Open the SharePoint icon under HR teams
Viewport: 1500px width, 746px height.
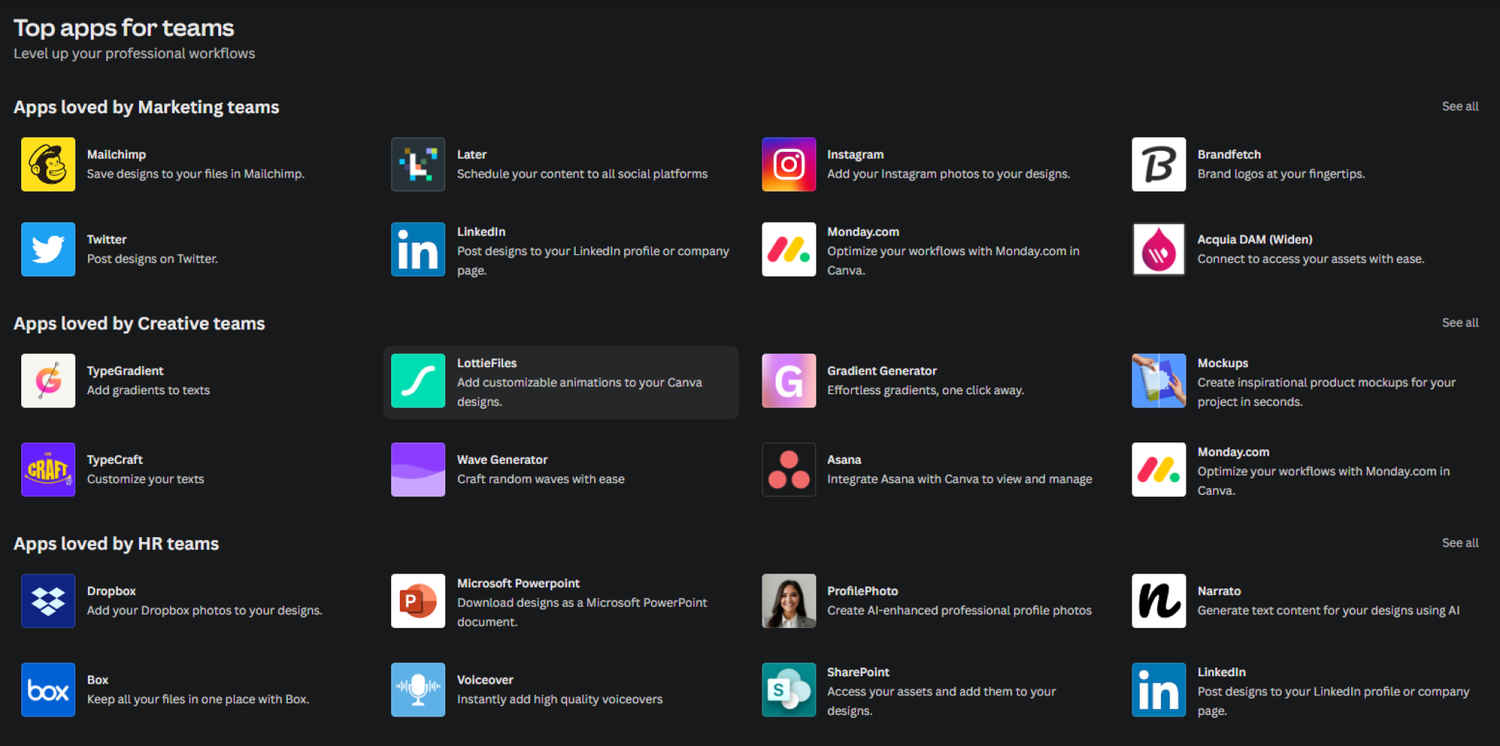coord(788,689)
